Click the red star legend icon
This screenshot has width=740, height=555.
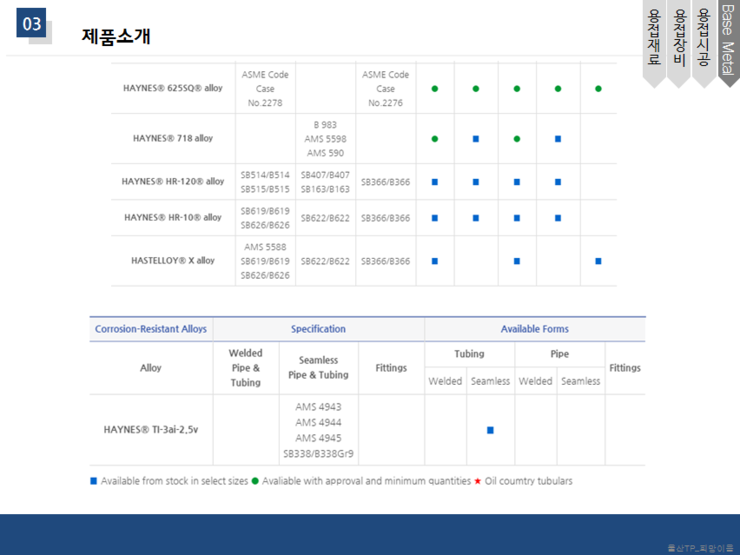[x=478, y=481]
